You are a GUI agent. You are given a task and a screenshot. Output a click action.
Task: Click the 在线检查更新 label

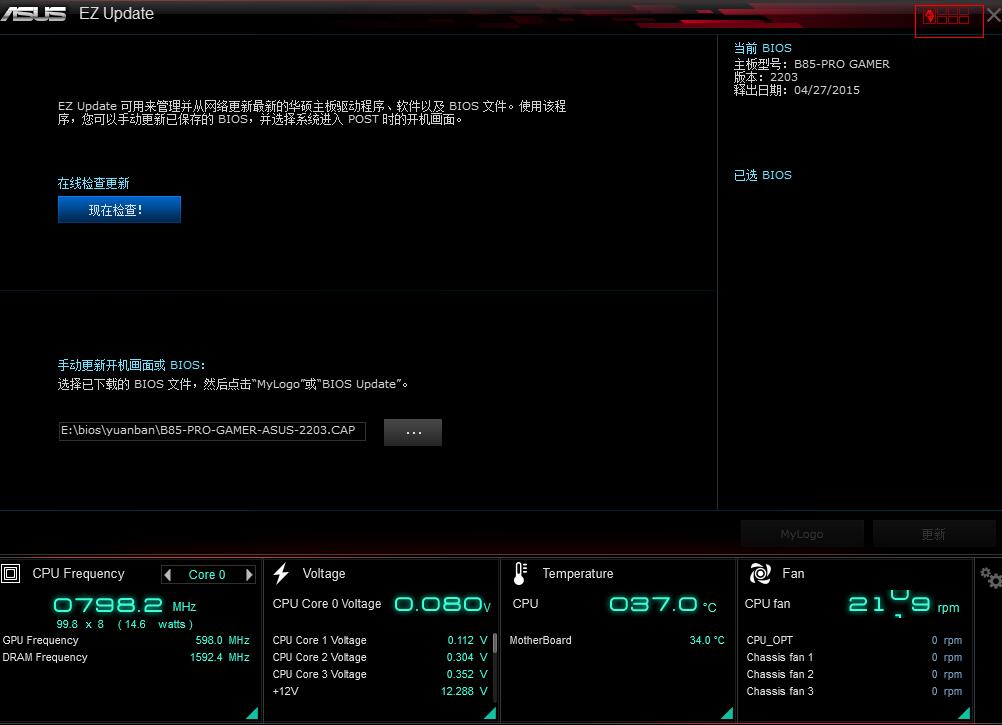(x=93, y=183)
